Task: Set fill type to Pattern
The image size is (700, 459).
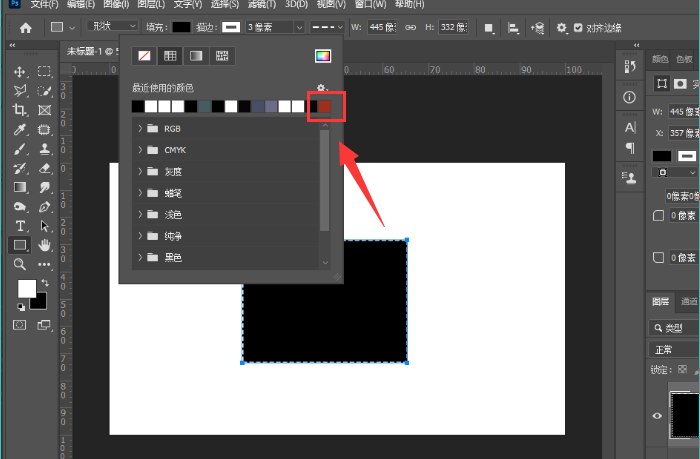Action: pos(222,56)
